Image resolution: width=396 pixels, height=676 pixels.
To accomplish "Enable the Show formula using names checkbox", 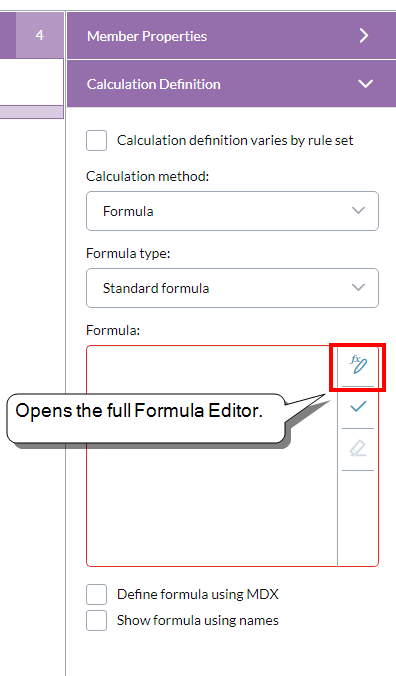I will (97, 620).
